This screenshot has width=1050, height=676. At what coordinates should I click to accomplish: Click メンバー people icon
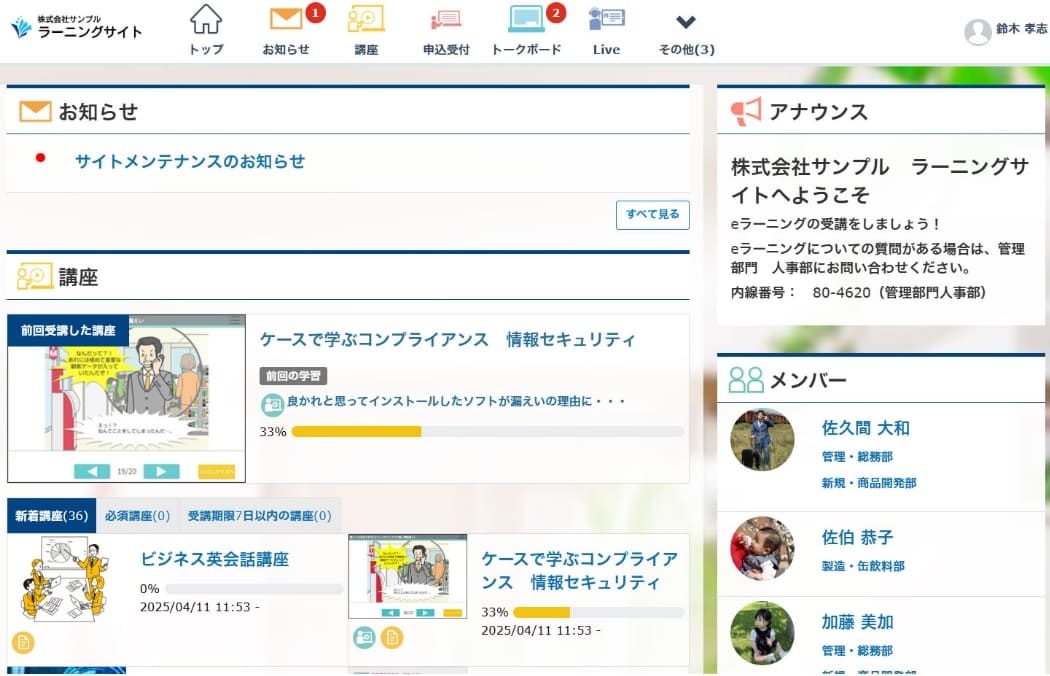(746, 380)
